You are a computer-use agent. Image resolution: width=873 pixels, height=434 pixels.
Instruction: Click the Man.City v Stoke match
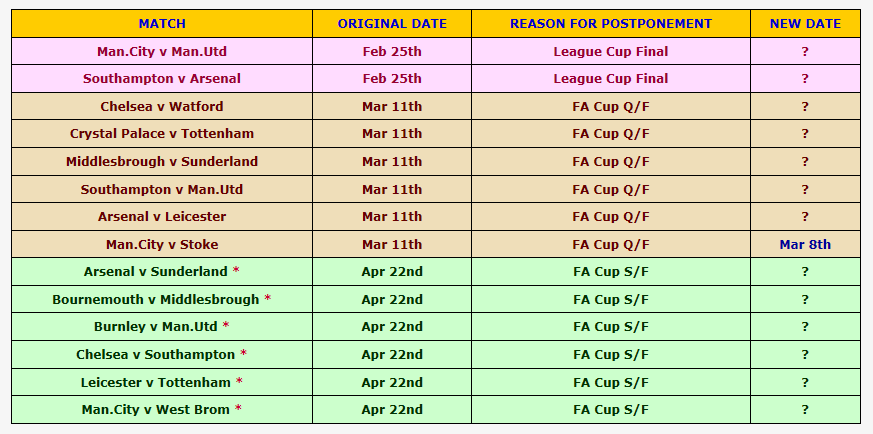(x=161, y=244)
